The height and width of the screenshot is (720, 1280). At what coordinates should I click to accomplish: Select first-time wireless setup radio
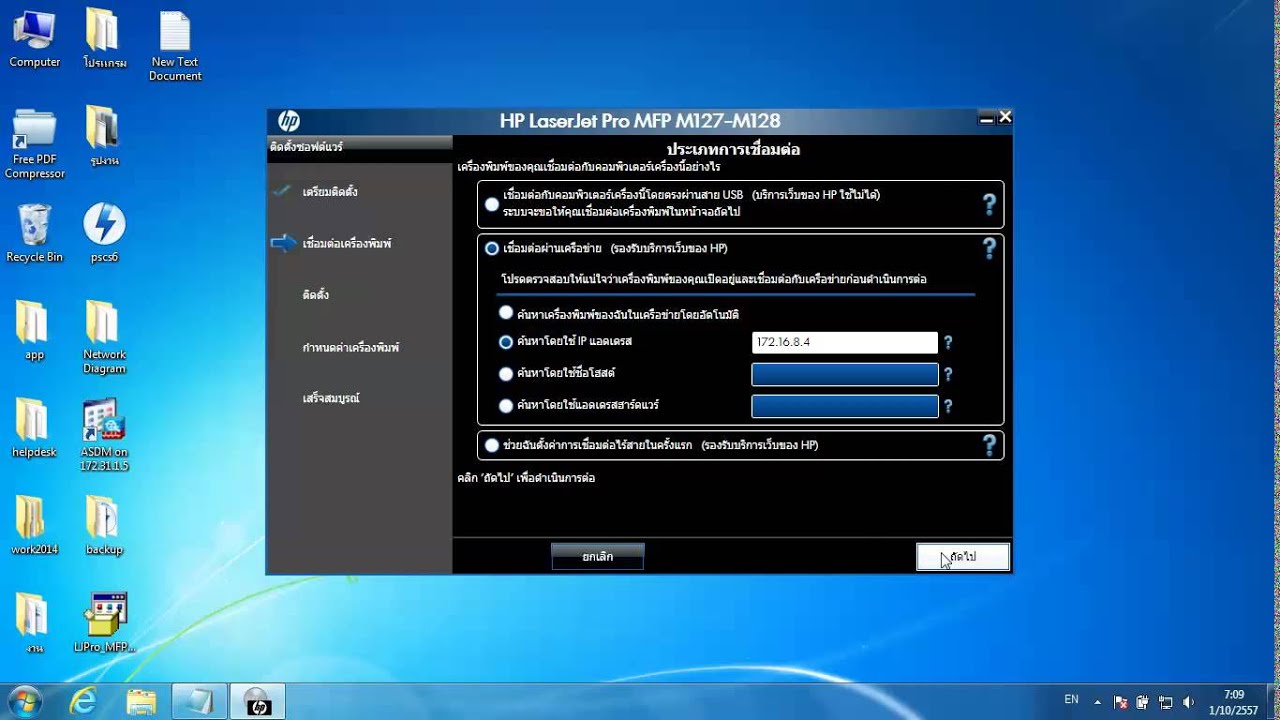(491, 445)
